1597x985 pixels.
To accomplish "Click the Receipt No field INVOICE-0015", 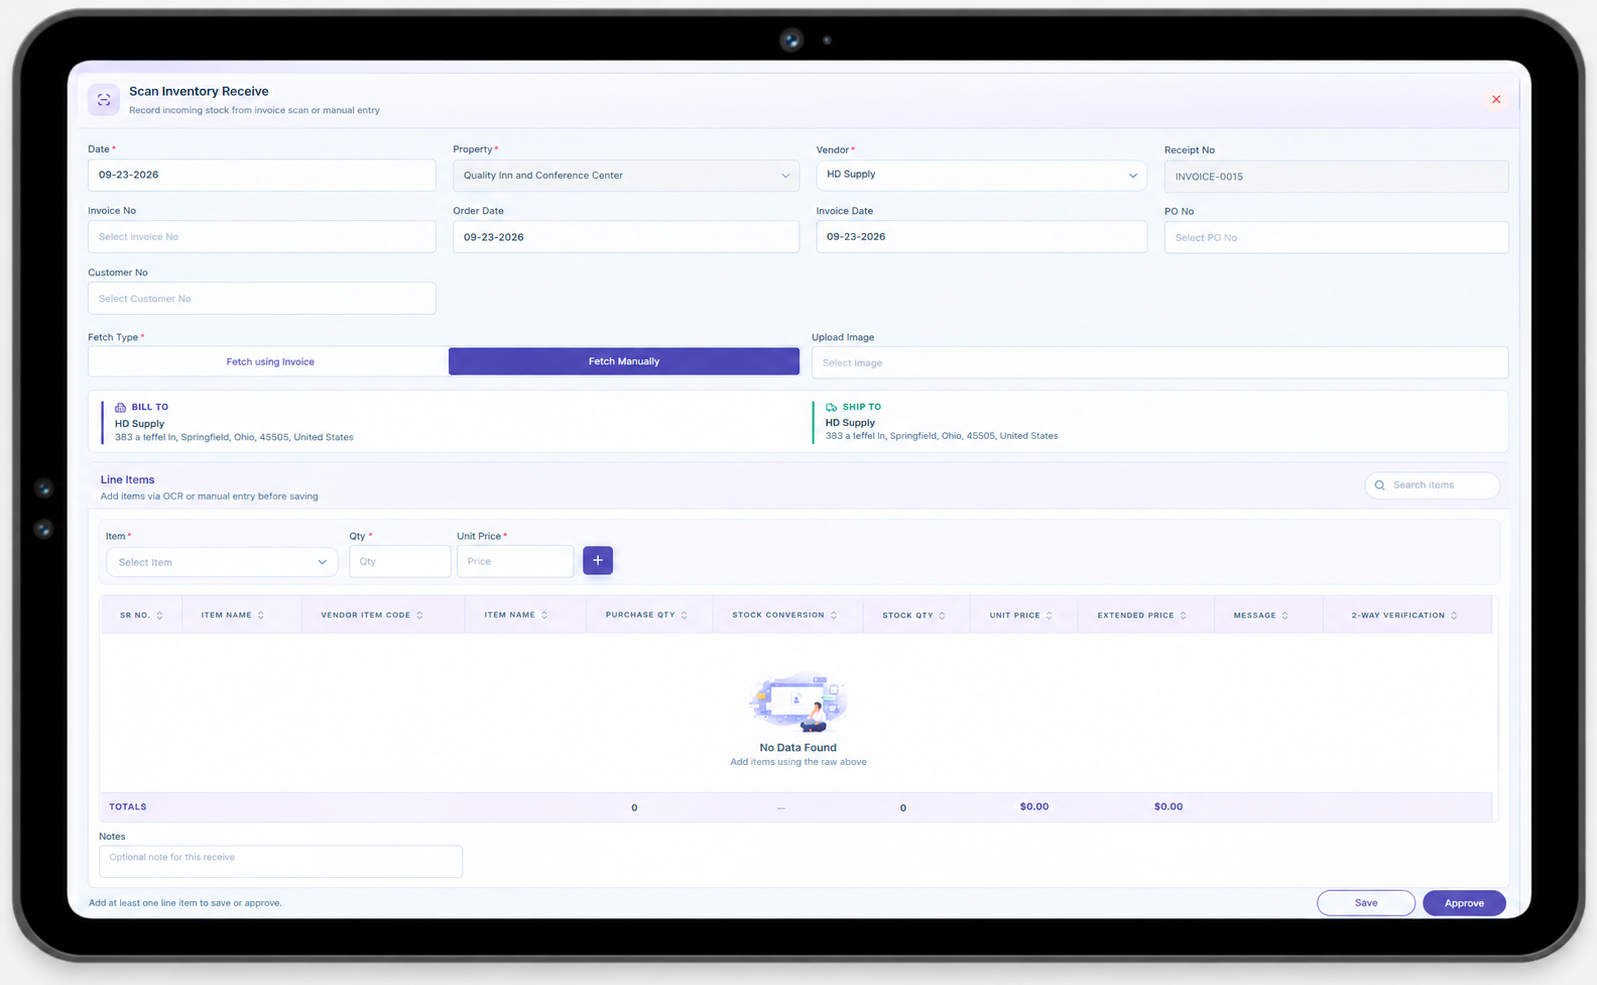I will [1336, 177].
